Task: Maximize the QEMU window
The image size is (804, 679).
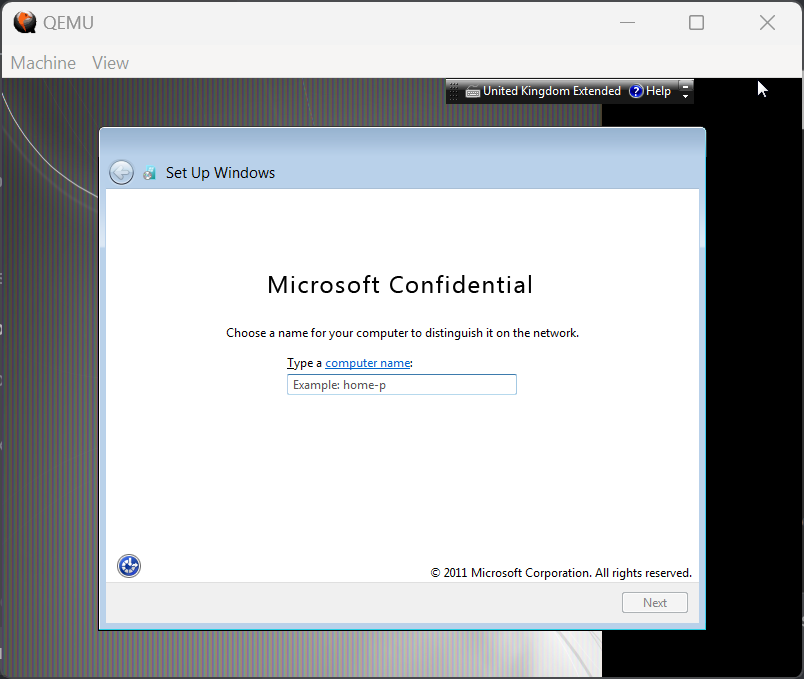Action: coord(696,23)
